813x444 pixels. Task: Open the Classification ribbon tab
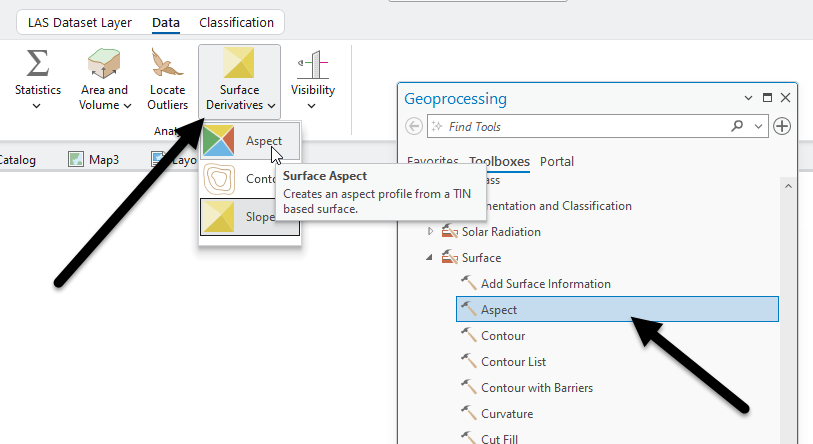pyautogui.click(x=236, y=23)
